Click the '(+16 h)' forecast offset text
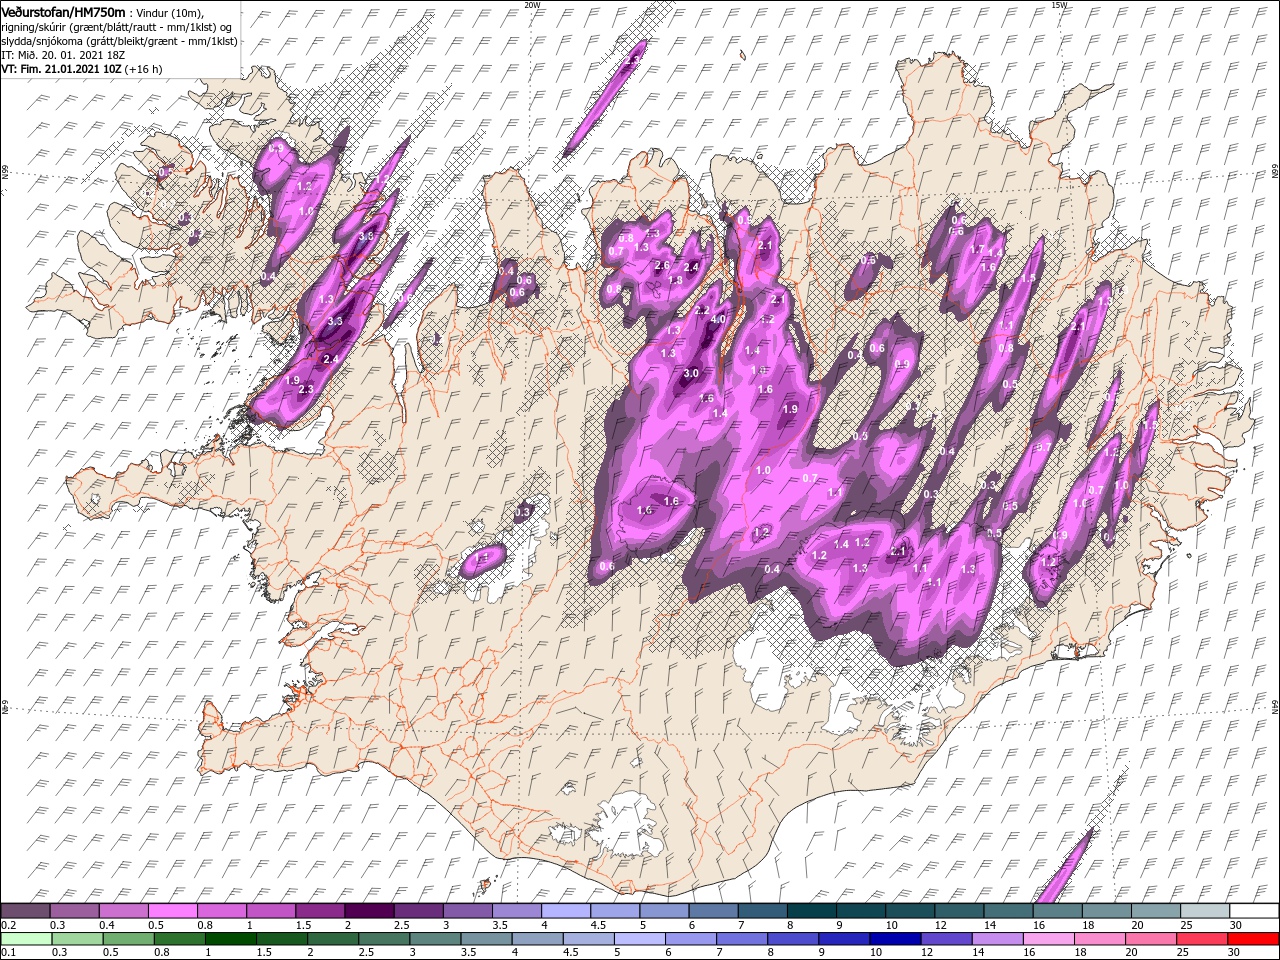This screenshot has width=1280, height=960. pyautogui.click(x=144, y=69)
